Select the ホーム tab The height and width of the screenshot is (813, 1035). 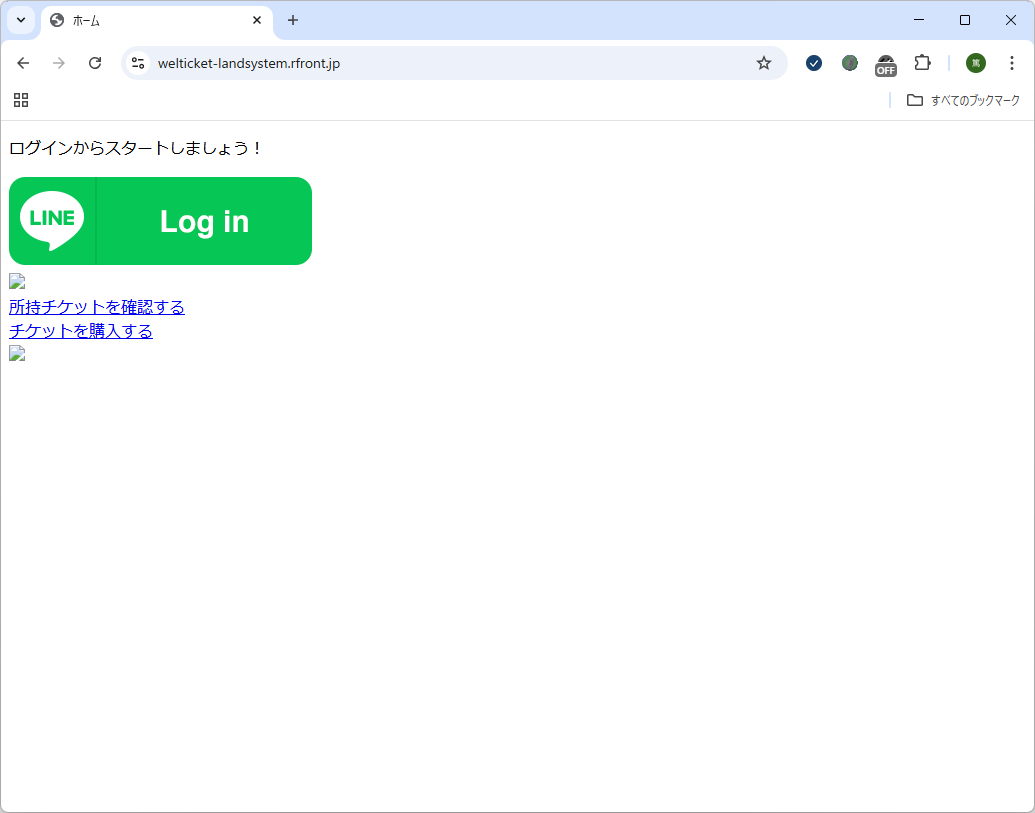(x=157, y=20)
